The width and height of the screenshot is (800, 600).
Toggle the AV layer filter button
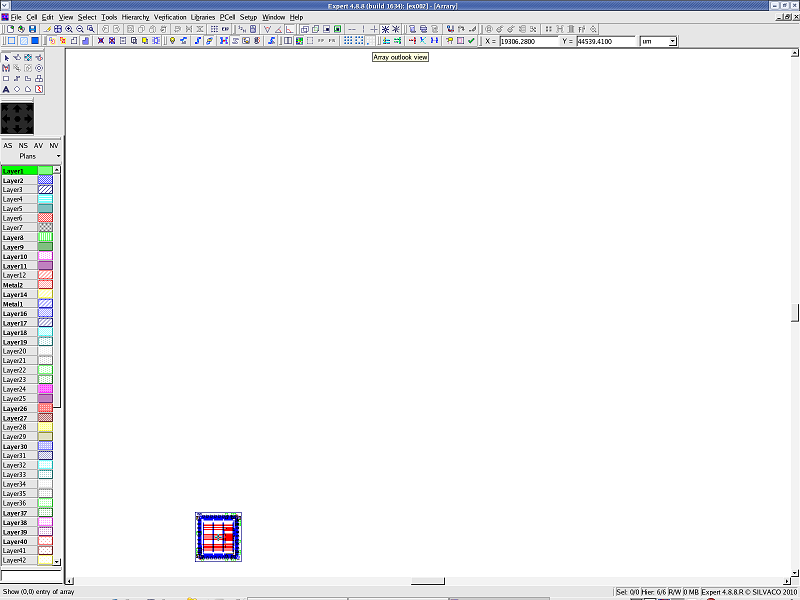(38, 146)
